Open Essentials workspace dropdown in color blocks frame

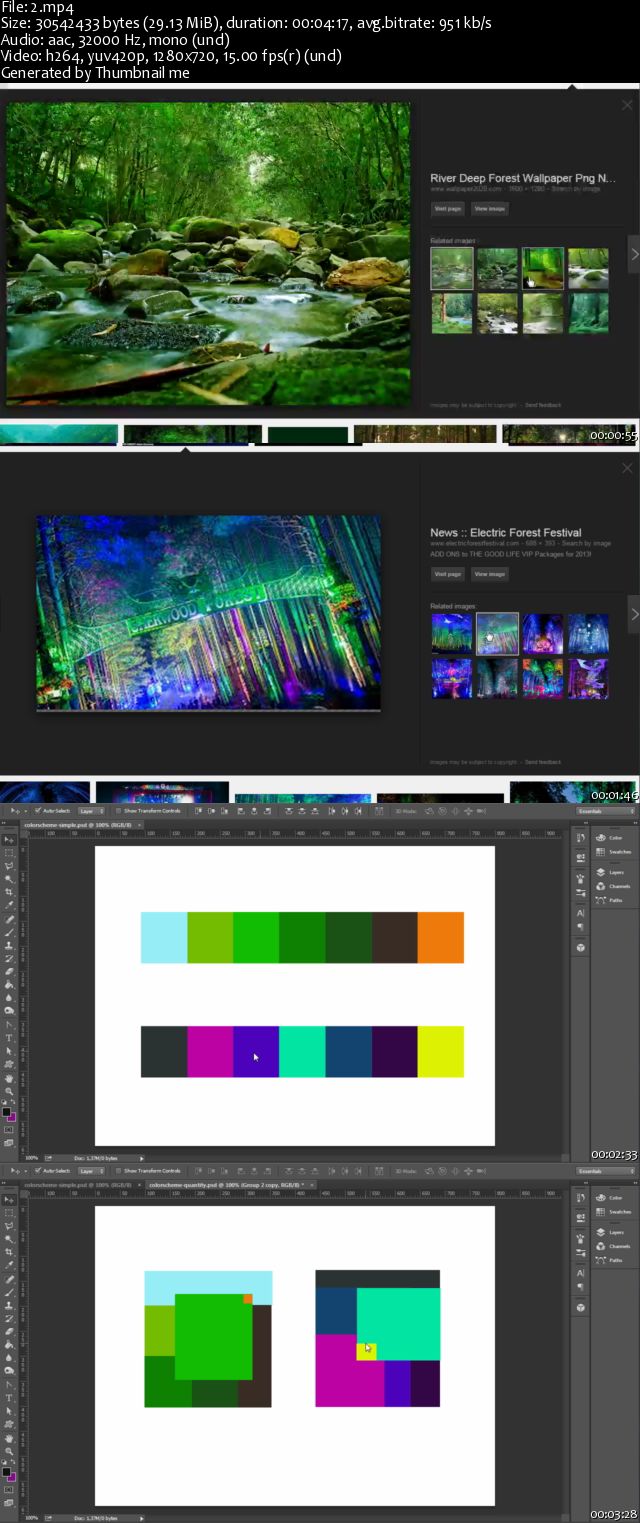click(605, 1171)
